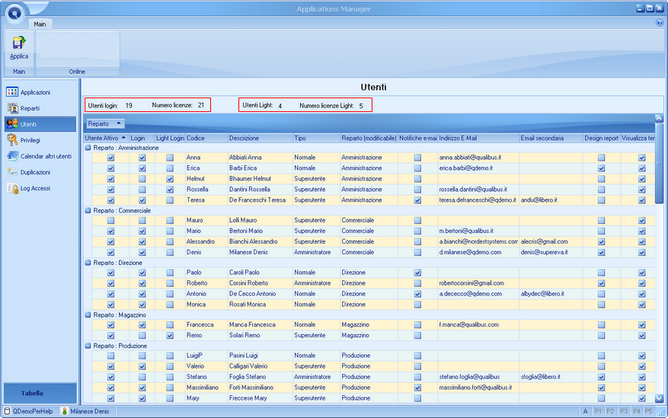Click the Email secondaria column header
The width and height of the screenshot is (668, 418).
tap(551, 138)
